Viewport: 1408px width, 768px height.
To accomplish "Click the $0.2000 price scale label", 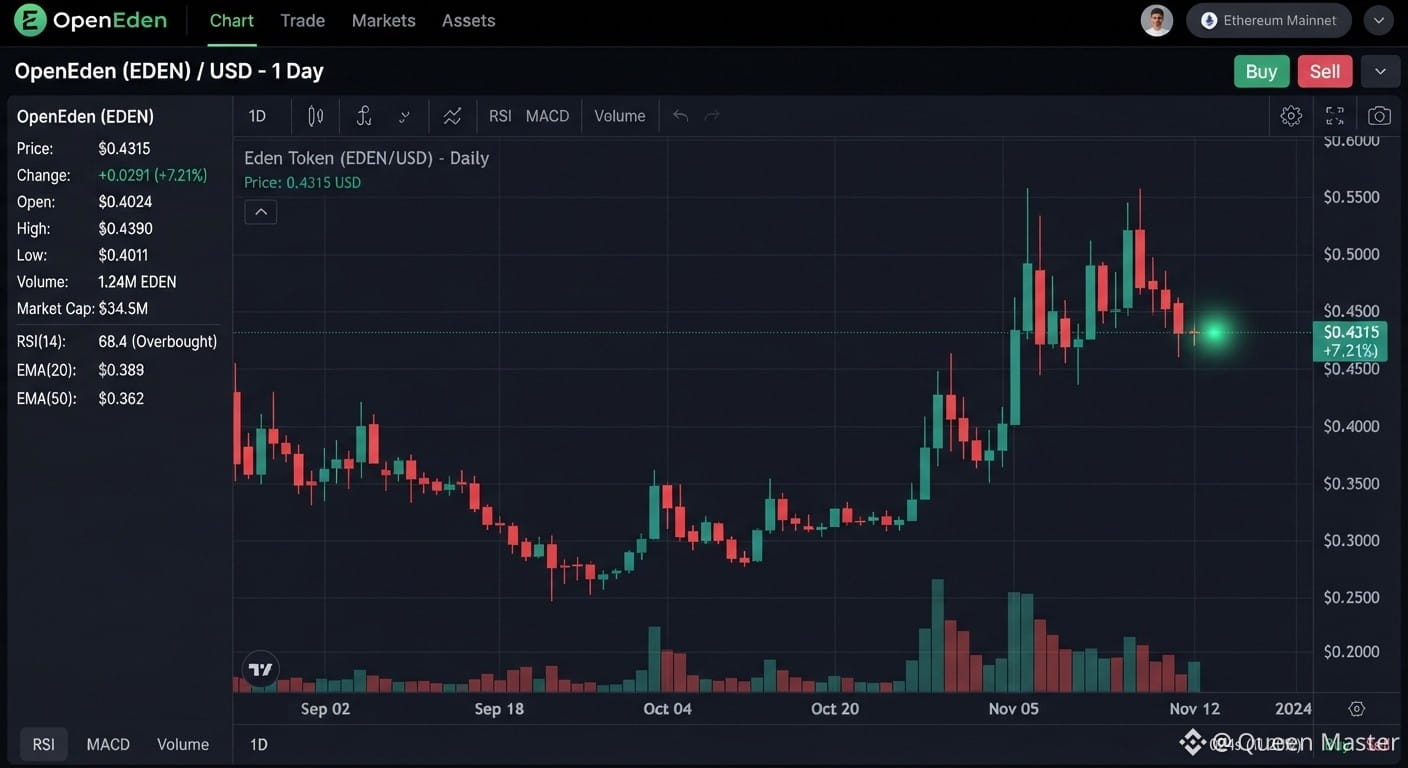I will (x=1352, y=652).
